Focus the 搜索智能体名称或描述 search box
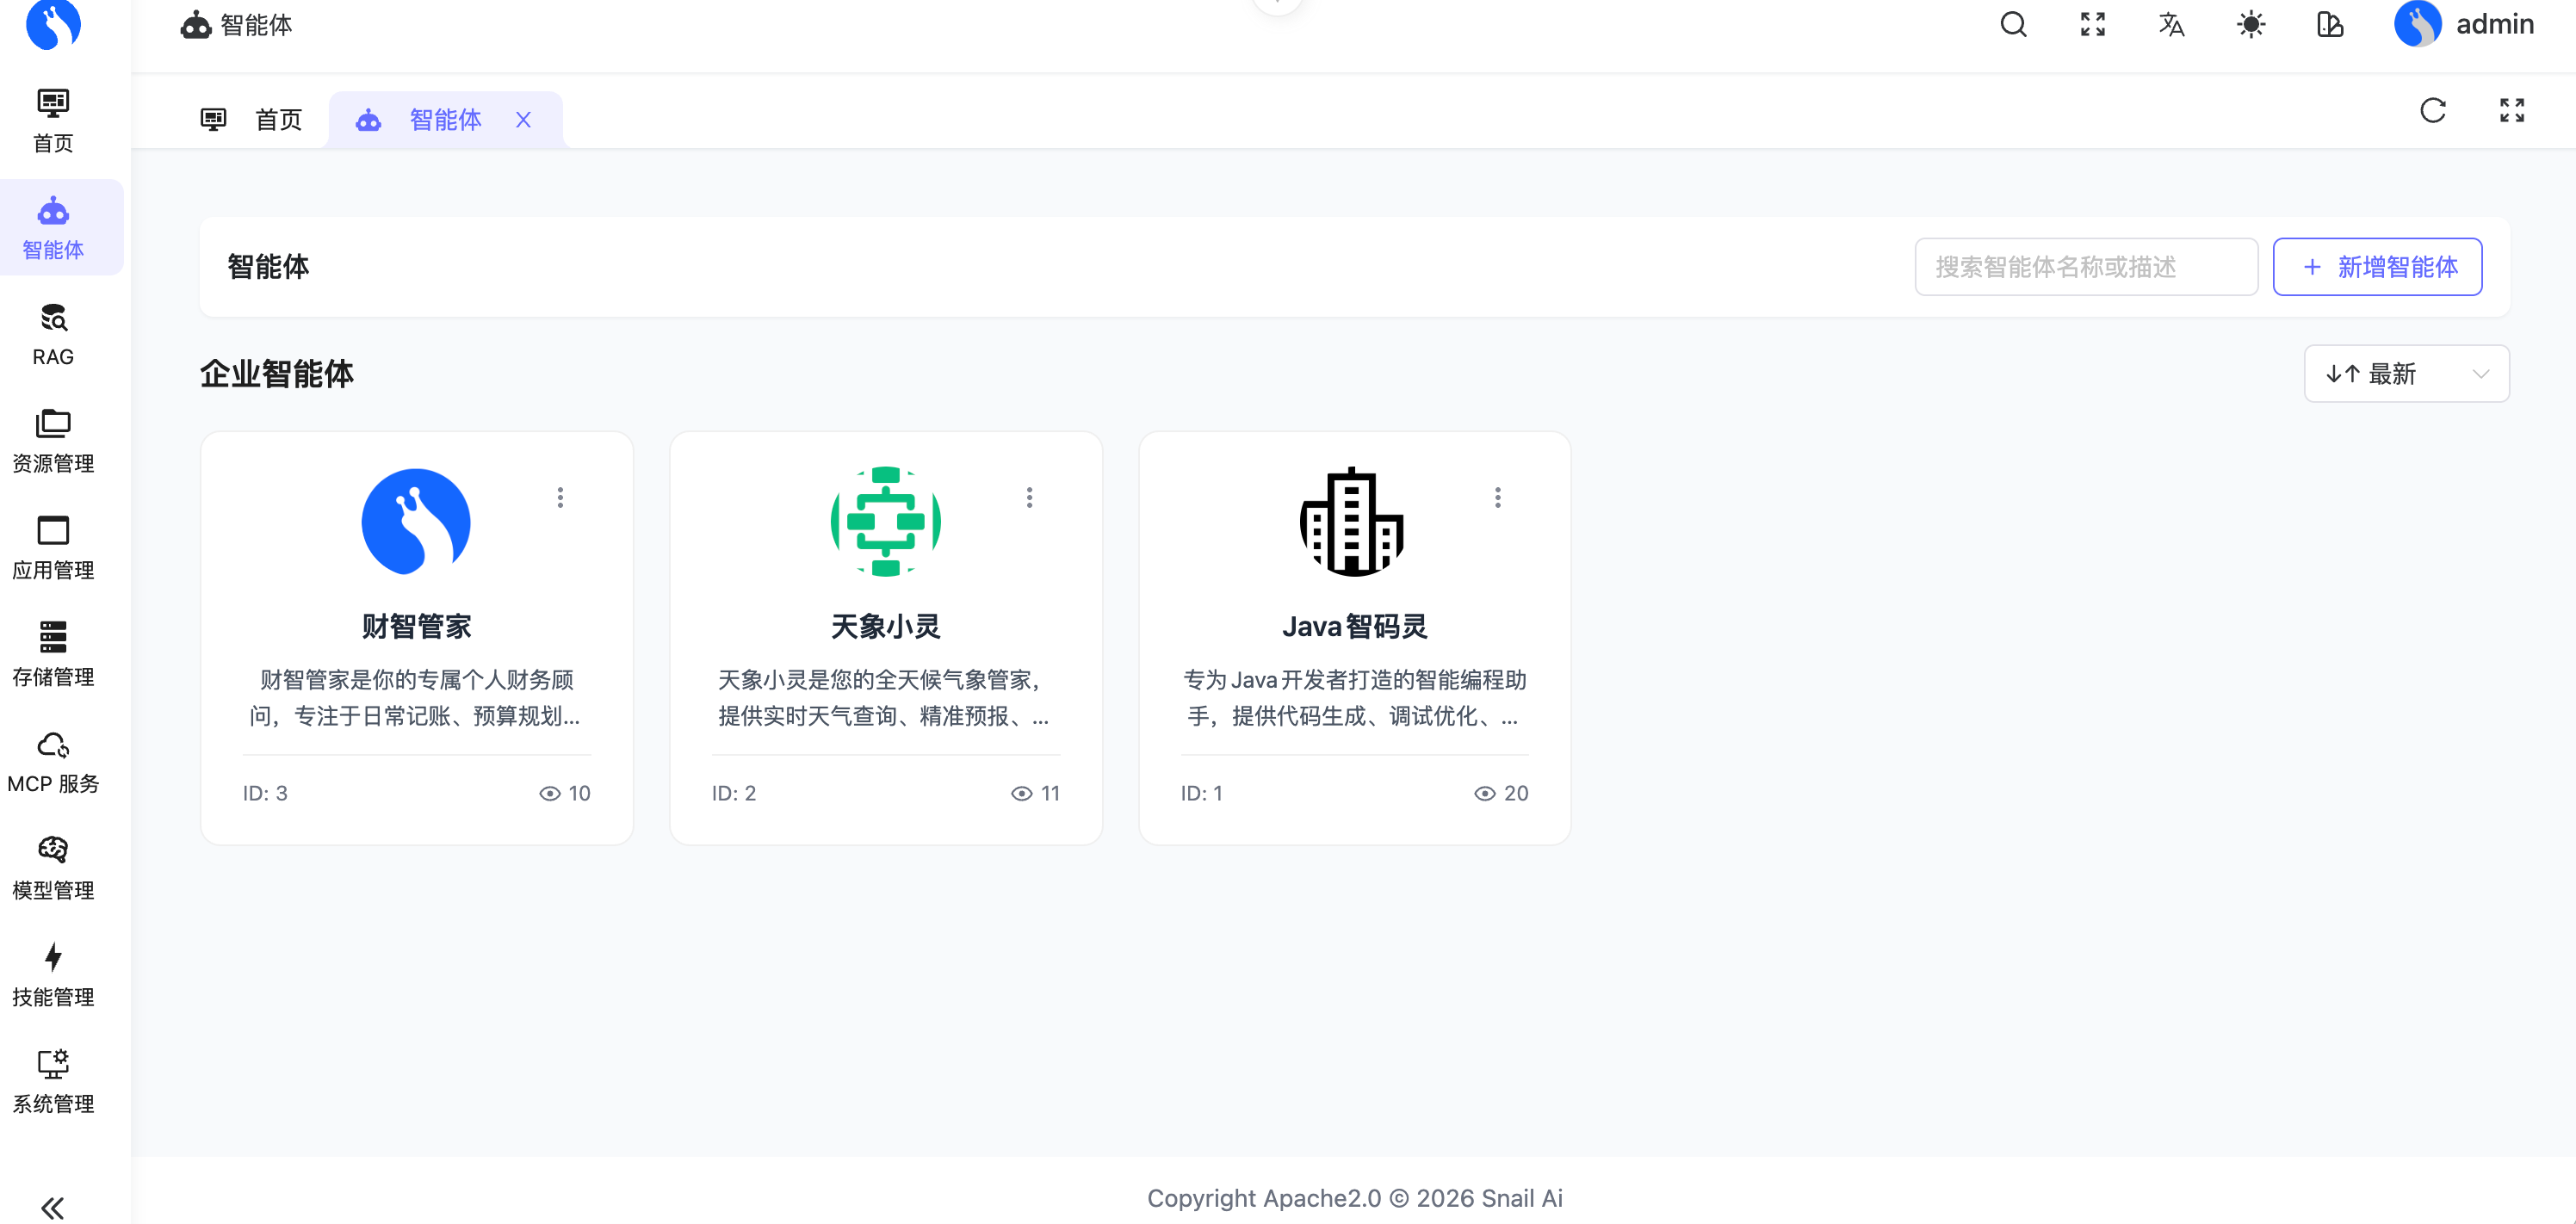 (x=2086, y=267)
